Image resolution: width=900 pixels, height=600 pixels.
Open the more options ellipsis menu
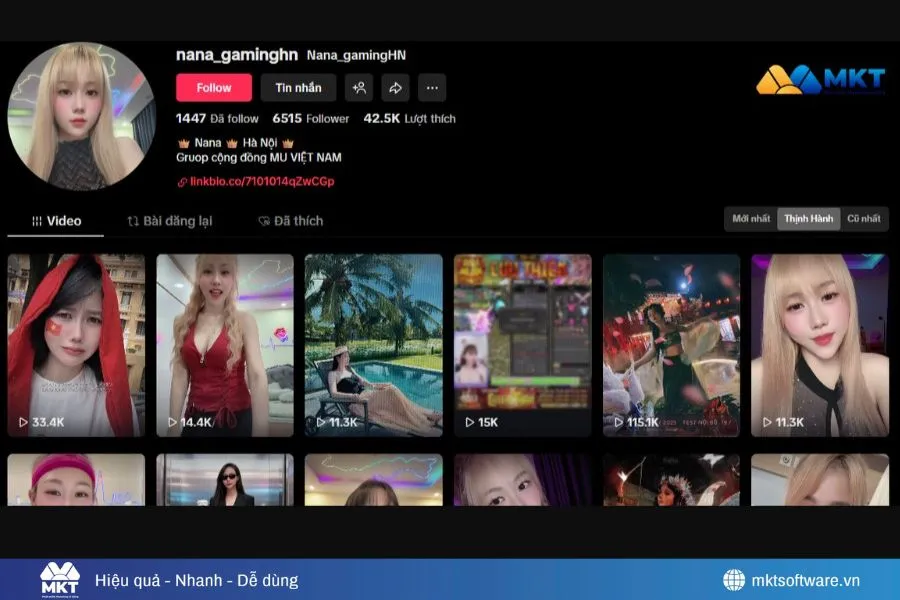point(431,88)
